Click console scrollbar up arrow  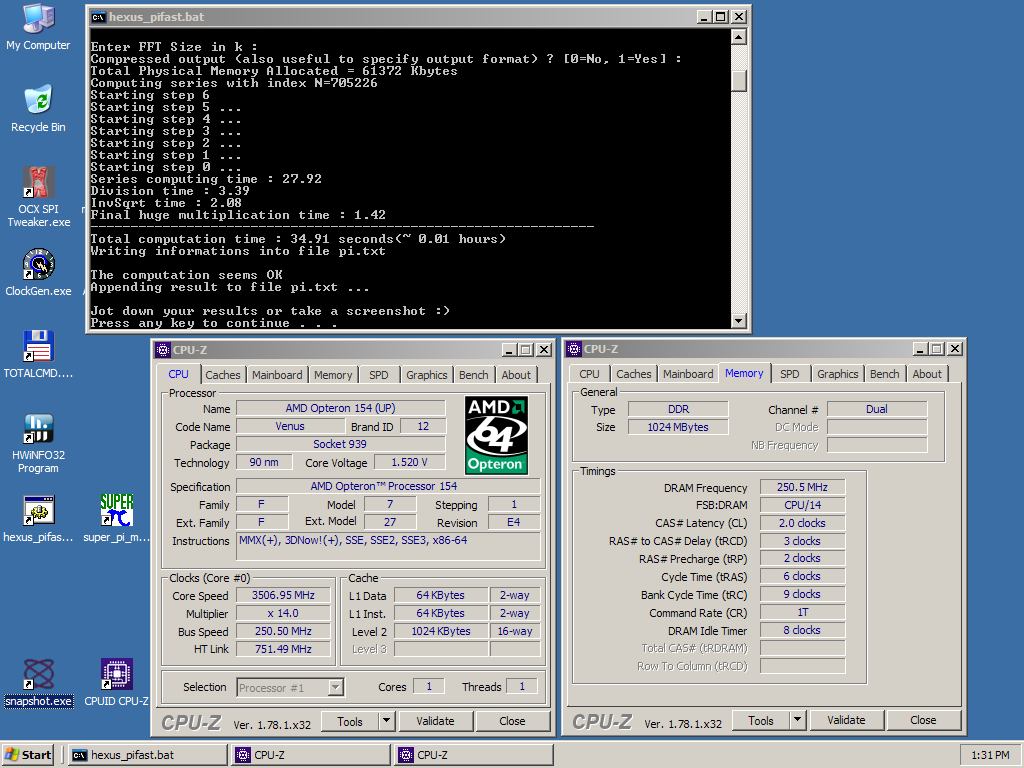[739, 37]
